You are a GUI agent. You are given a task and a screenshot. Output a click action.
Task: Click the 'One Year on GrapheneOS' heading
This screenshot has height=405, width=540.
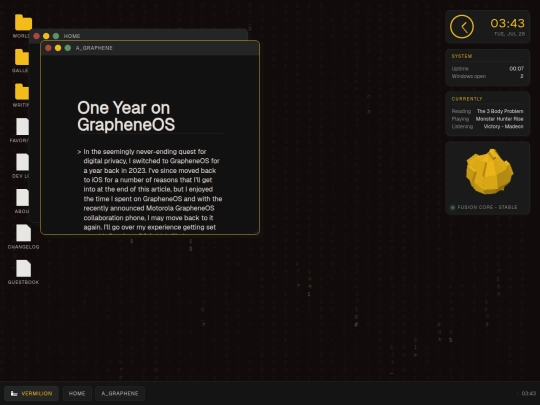point(126,116)
